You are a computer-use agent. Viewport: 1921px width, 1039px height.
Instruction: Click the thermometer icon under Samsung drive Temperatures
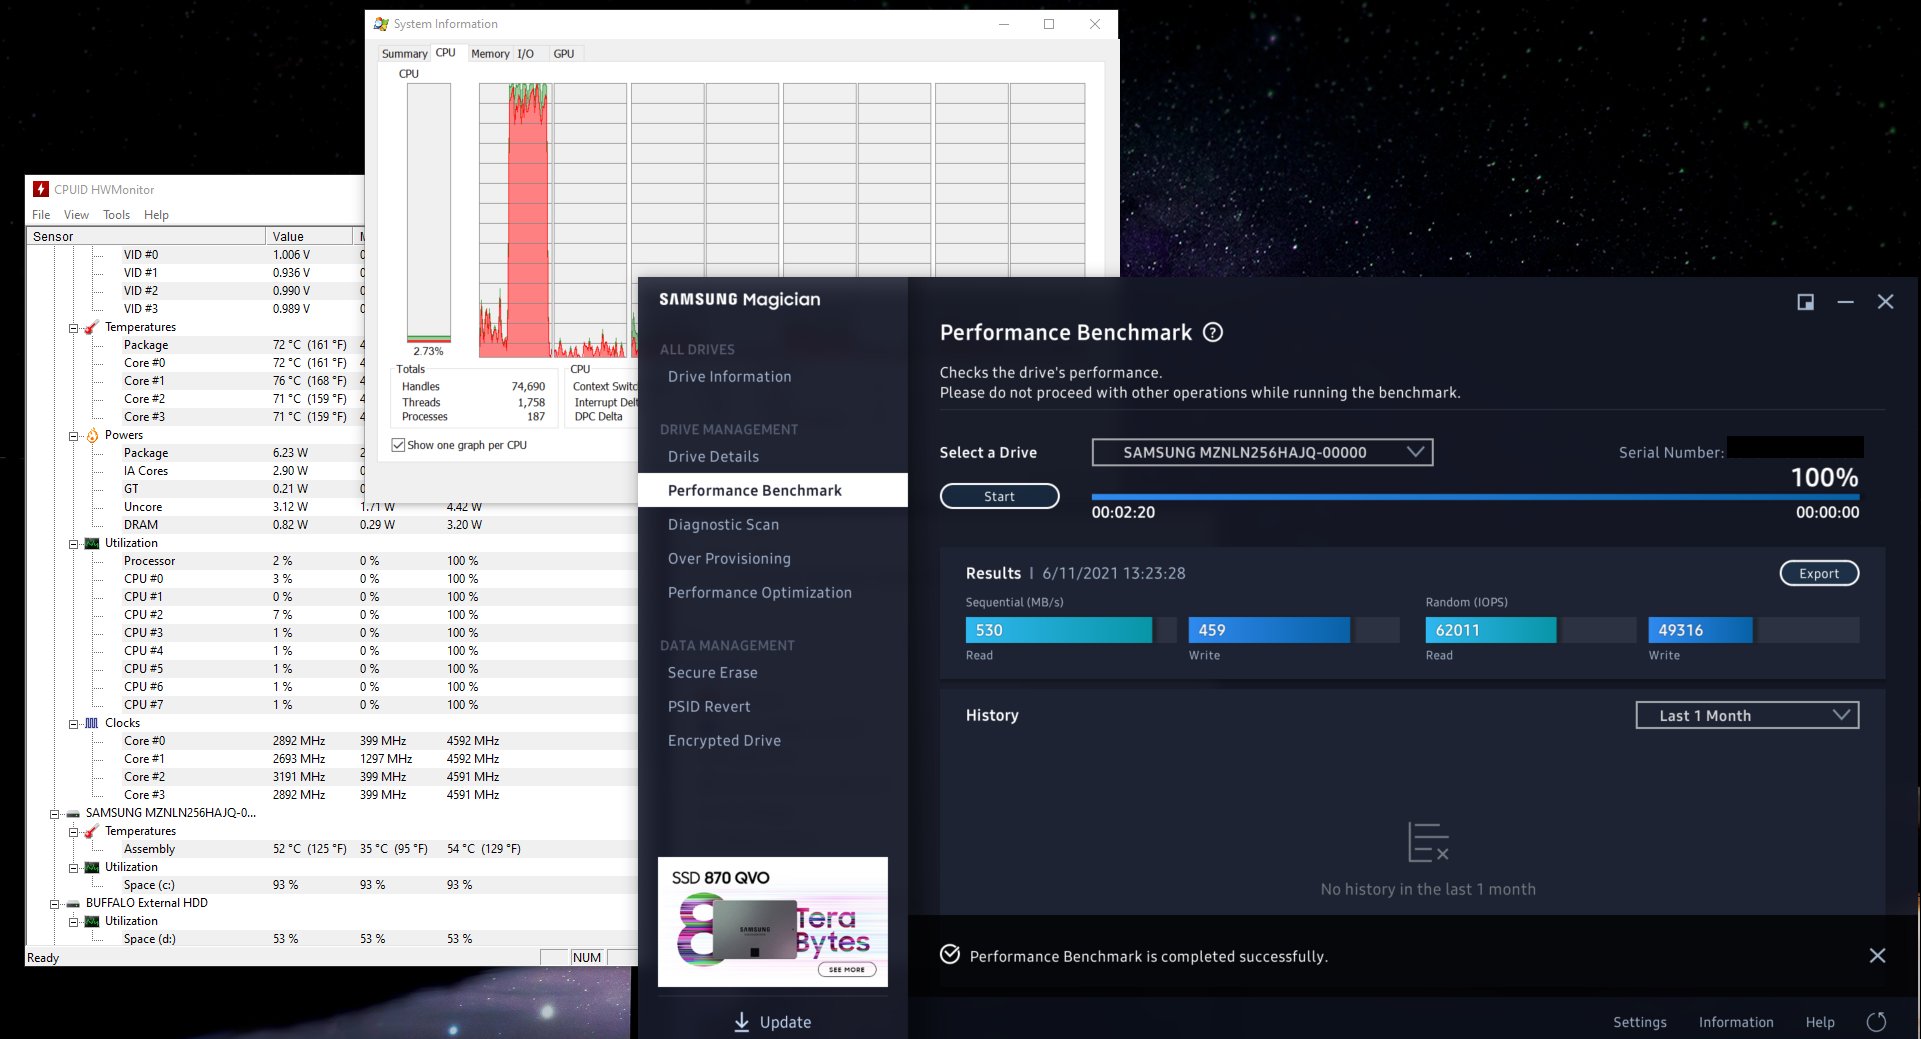tap(92, 831)
